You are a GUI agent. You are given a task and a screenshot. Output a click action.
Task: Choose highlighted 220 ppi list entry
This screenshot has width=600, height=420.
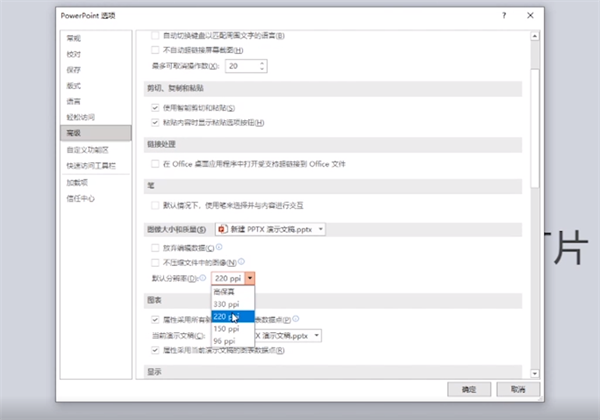pos(233,316)
